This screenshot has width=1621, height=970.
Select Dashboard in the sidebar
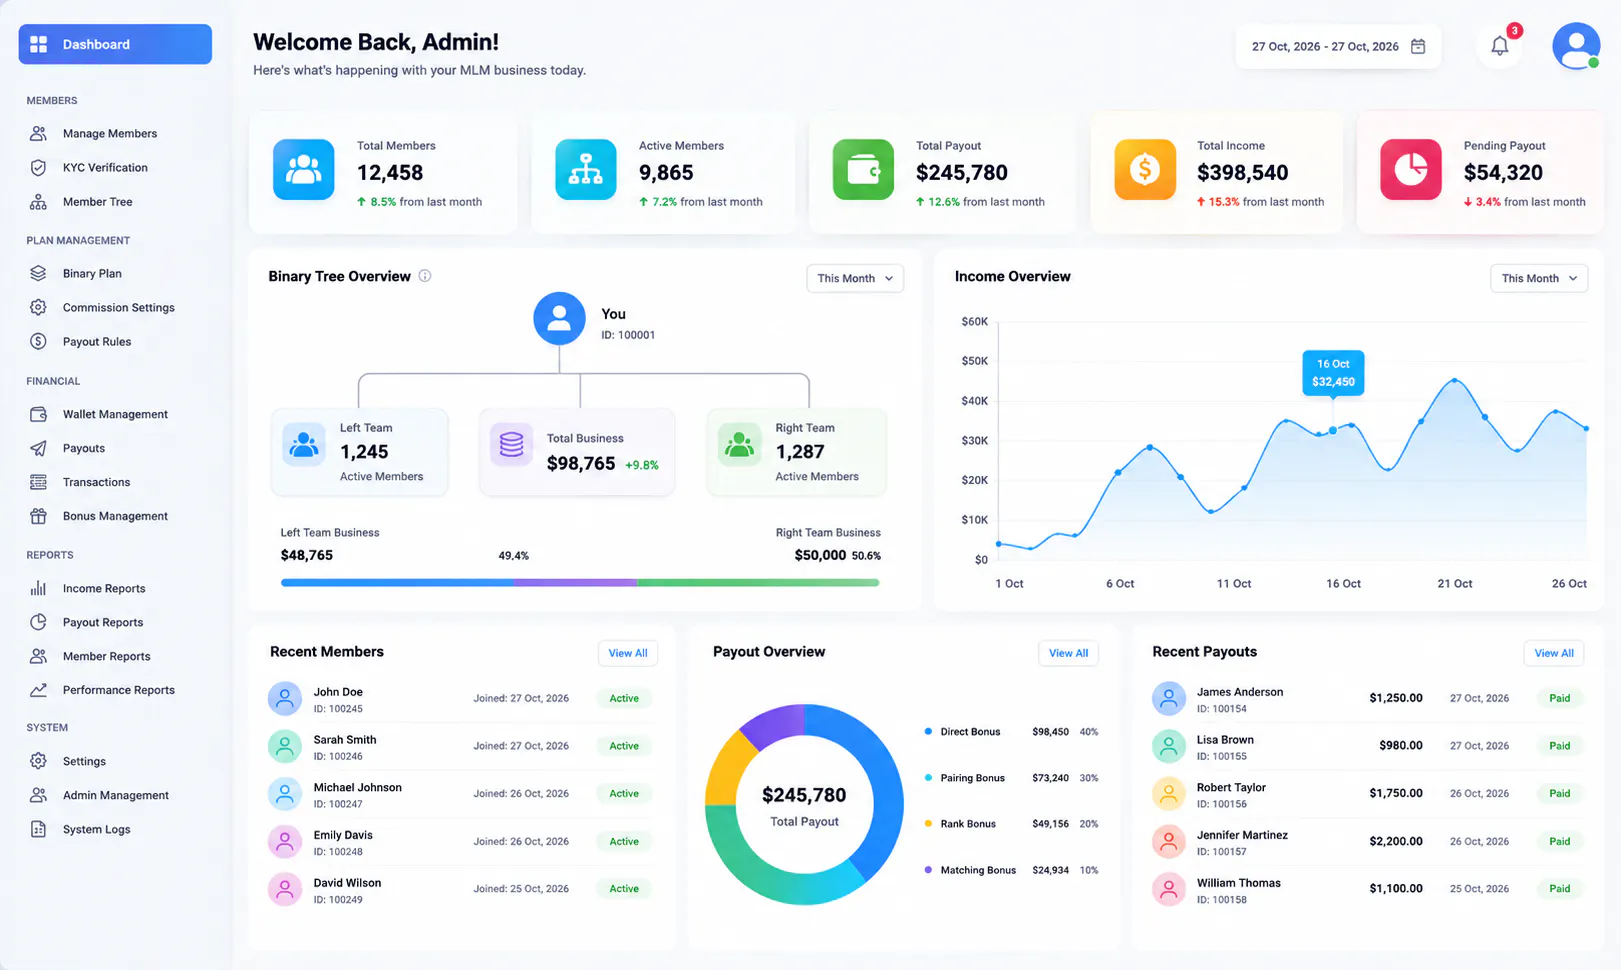point(115,44)
